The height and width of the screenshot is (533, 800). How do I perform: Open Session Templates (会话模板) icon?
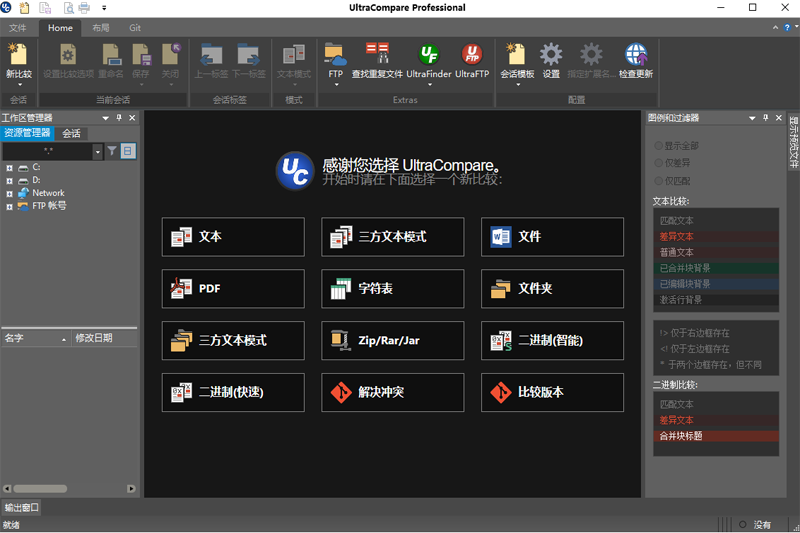pyautogui.click(x=516, y=54)
